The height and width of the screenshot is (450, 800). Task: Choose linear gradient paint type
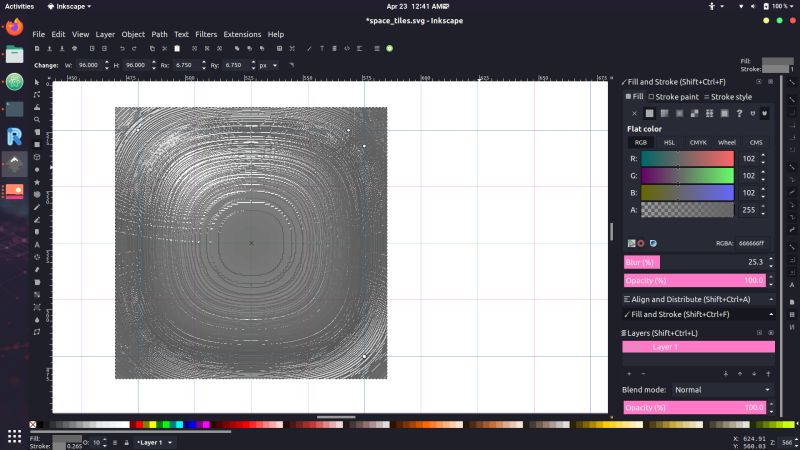[664, 113]
